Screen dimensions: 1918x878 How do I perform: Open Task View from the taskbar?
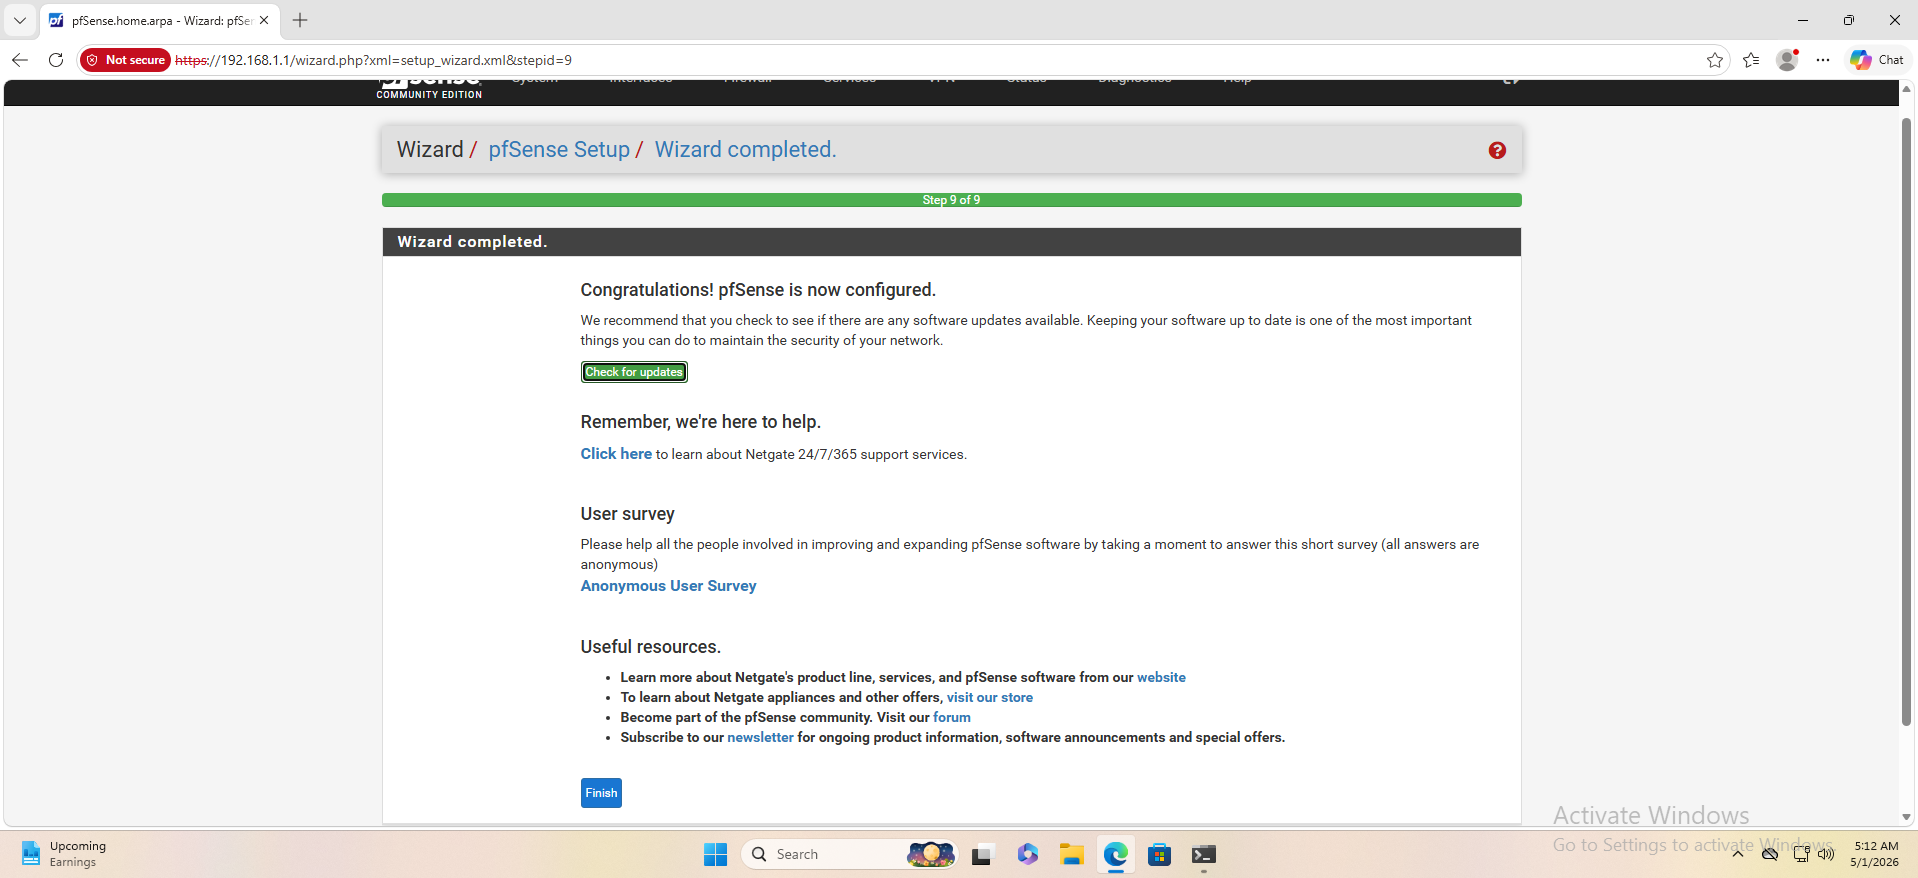click(x=981, y=854)
